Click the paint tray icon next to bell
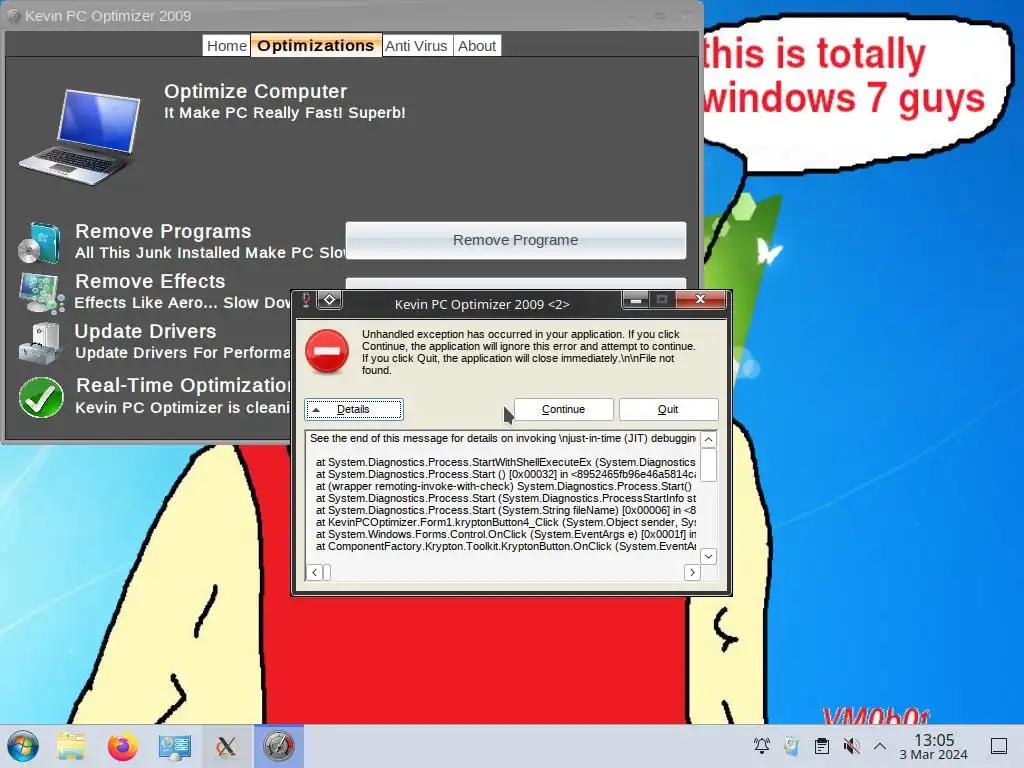Viewport: 1024px width, 768px height. 792,746
